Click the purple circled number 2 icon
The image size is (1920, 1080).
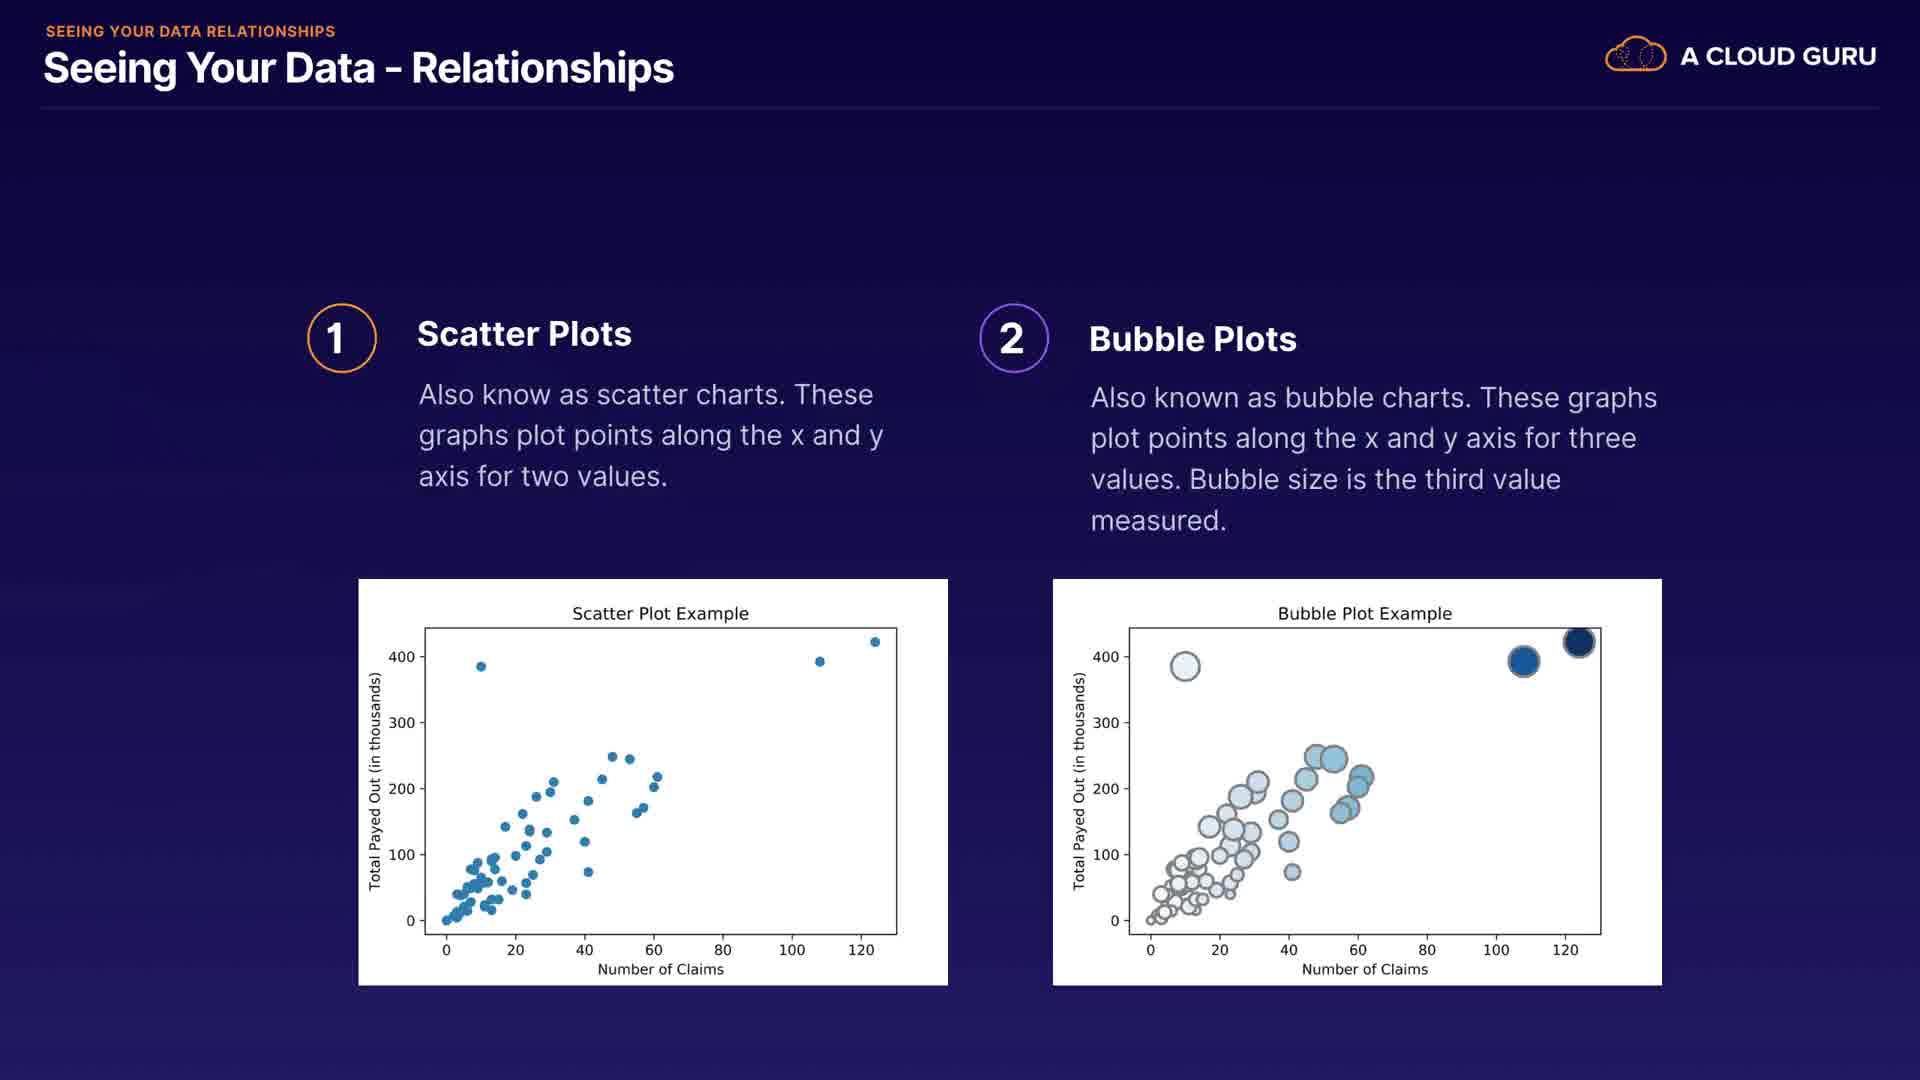point(1013,338)
